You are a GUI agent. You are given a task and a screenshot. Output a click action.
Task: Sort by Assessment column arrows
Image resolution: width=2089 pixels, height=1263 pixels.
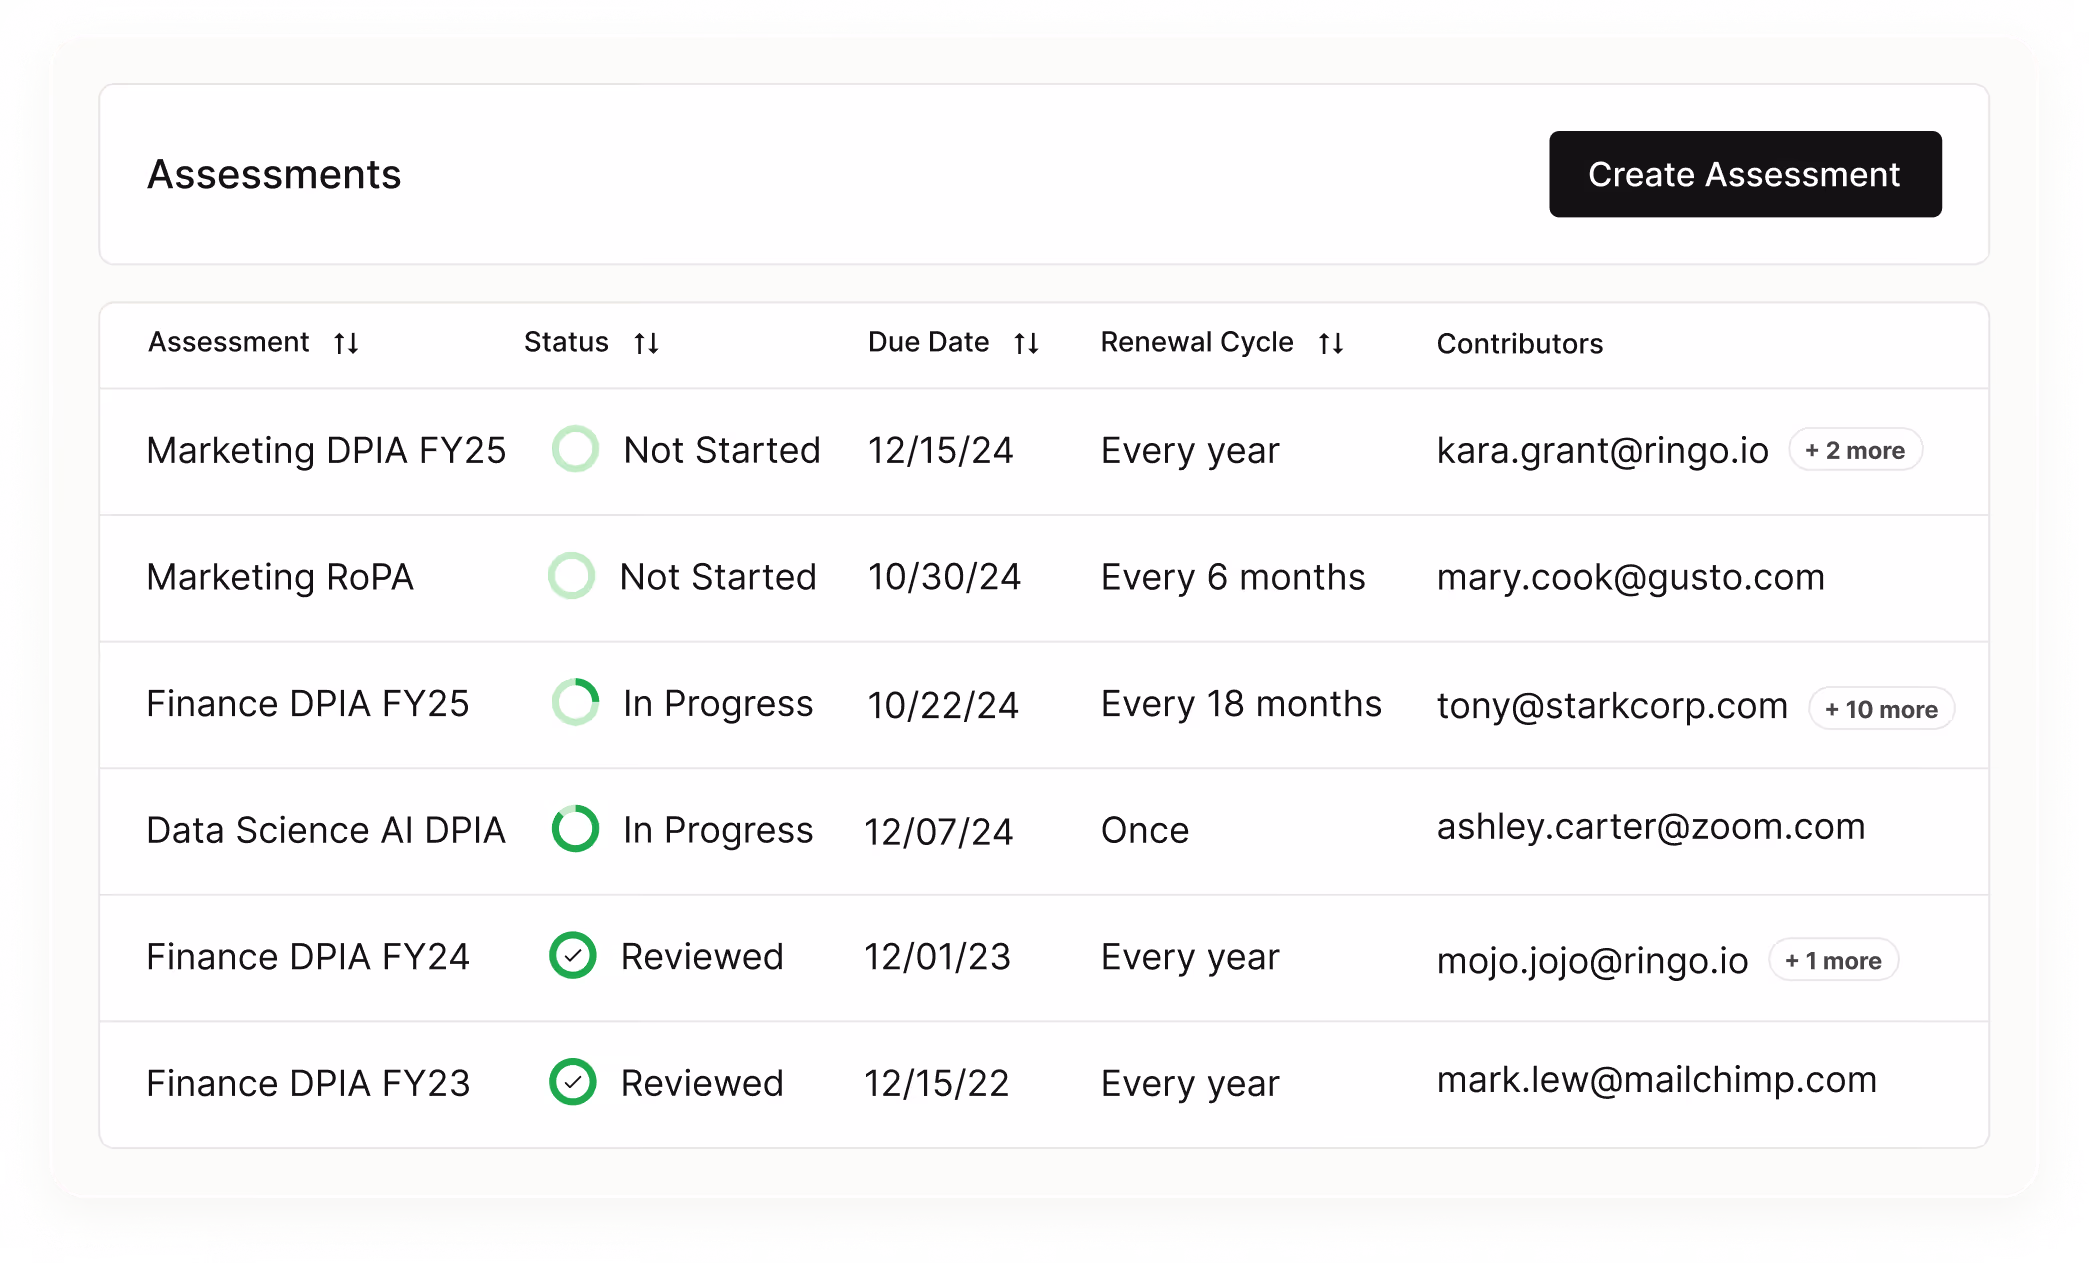(x=346, y=344)
